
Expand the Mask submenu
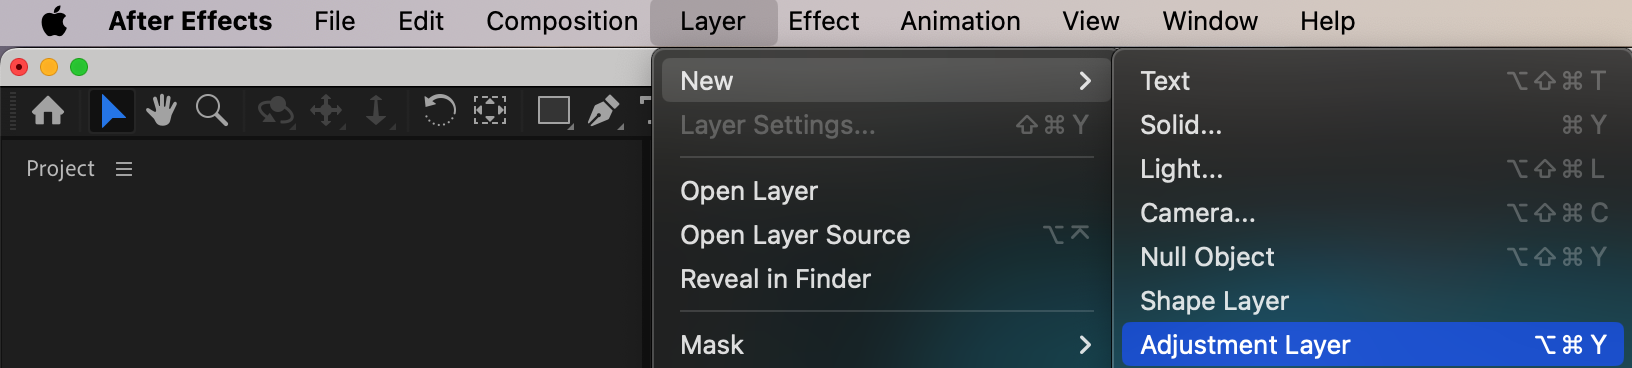click(885, 345)
